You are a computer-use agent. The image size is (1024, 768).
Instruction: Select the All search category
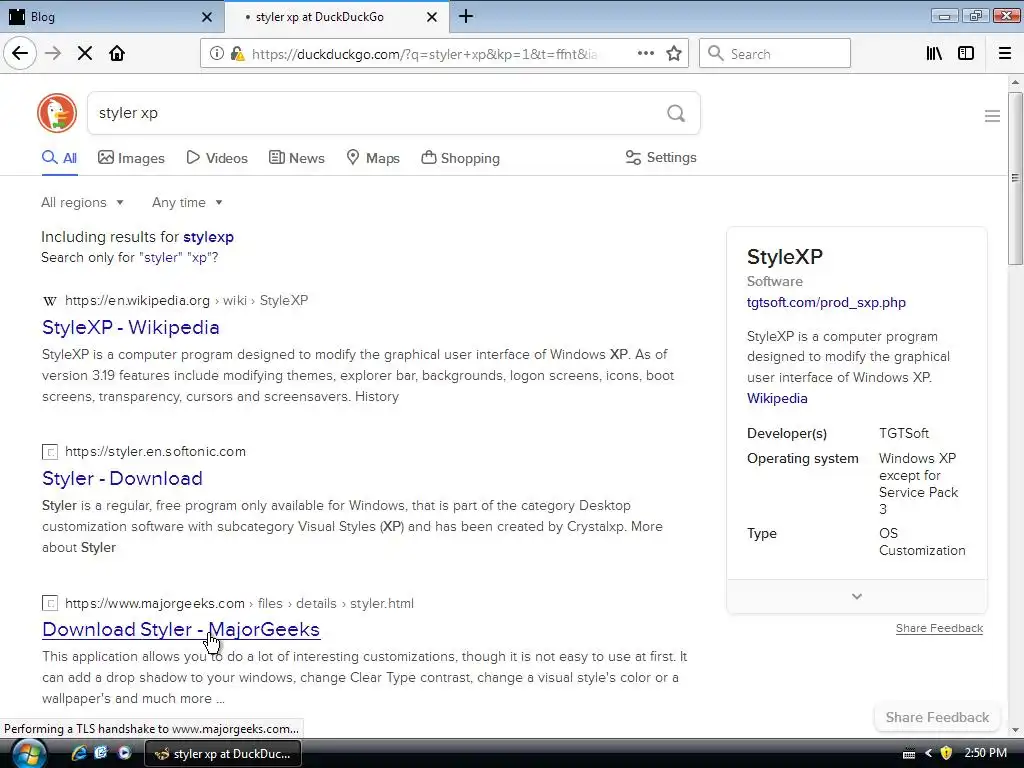pyautogui.click(x=59, y=158)
